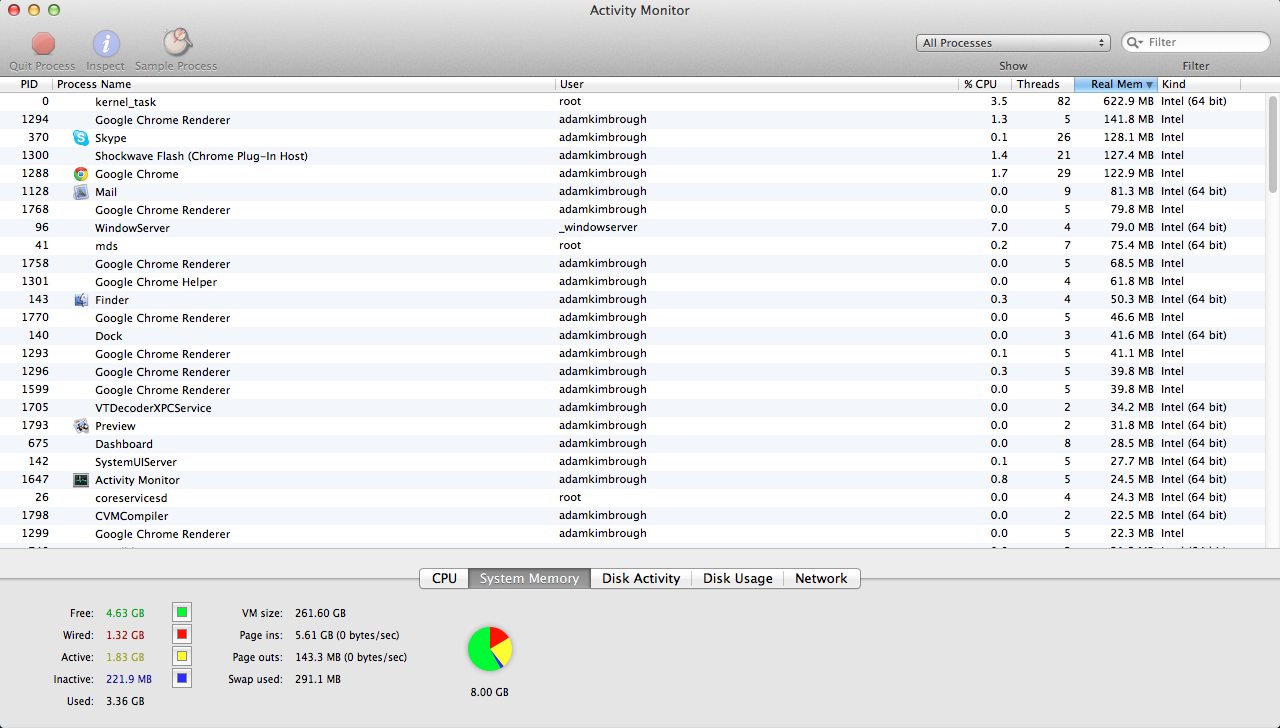Open the All Processes show dropdown
The width and height of the screenshot is (1280, 728).
pyautogui.click(x=1013, y=43)
